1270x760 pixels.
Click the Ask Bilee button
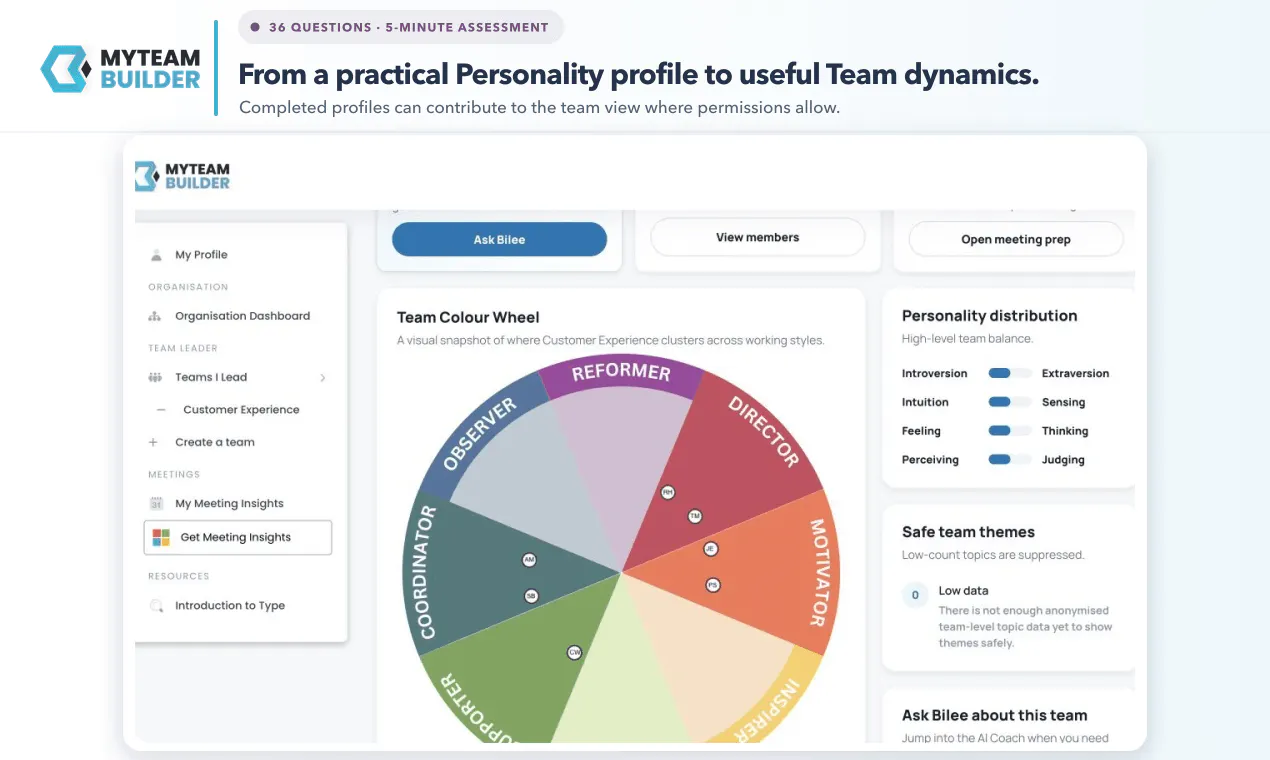tap(499, 240)
